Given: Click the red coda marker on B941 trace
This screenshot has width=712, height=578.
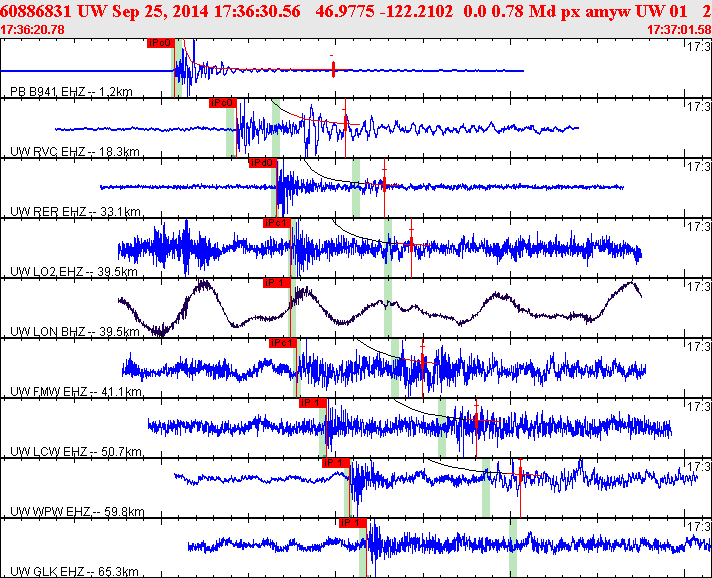Looking at the screenshot, I should (x=333, y=69).
